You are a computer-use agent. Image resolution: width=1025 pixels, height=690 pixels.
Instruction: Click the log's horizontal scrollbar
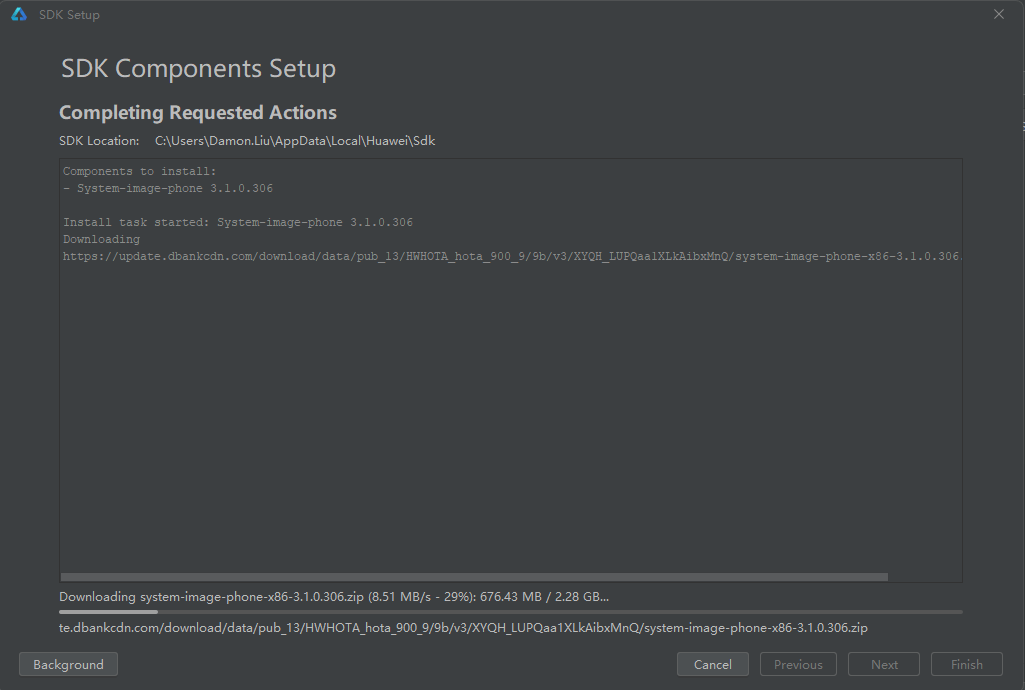coord(474,577)
